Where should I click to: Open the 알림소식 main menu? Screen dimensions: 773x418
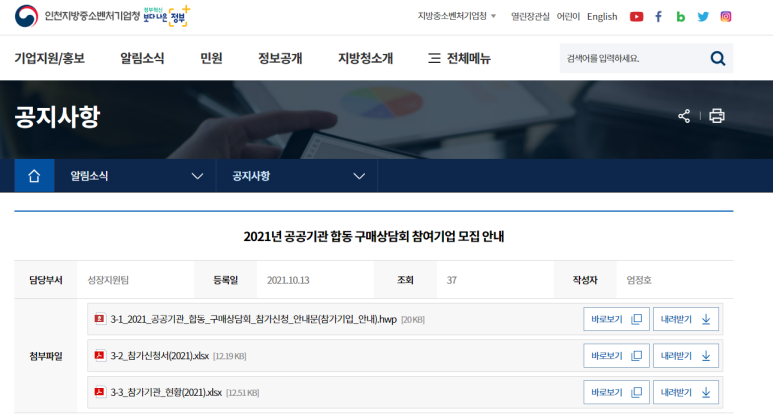click(x=142, y=59)
